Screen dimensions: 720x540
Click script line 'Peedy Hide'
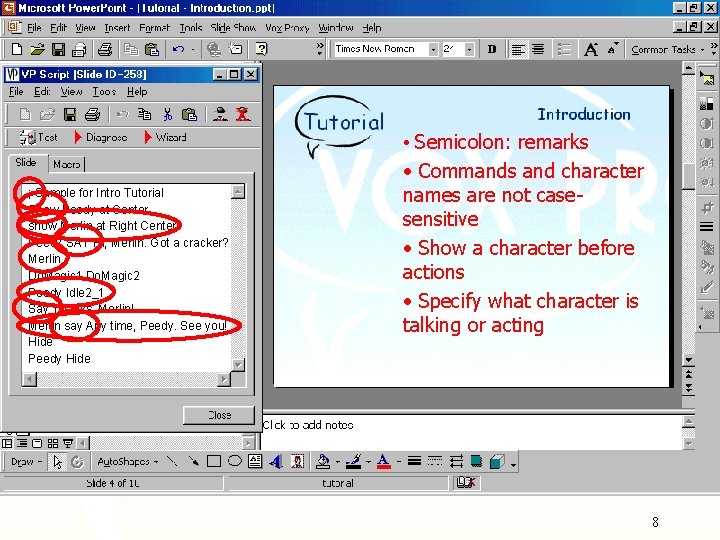pos(59,359)
